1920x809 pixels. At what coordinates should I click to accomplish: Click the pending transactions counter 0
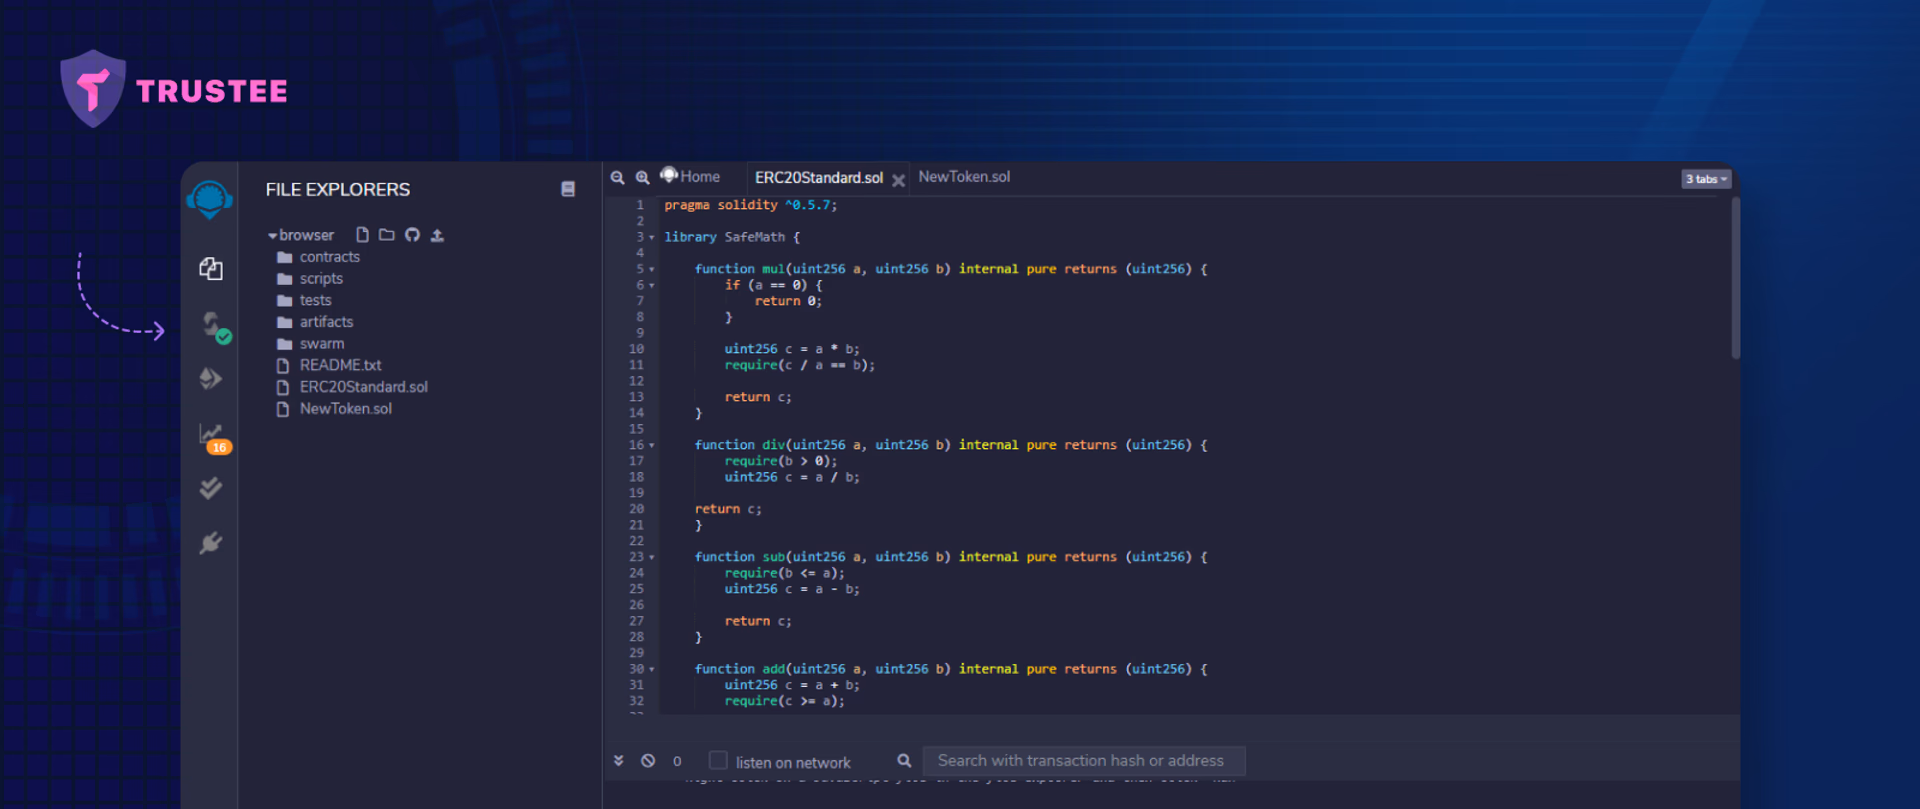pos(677,762)
